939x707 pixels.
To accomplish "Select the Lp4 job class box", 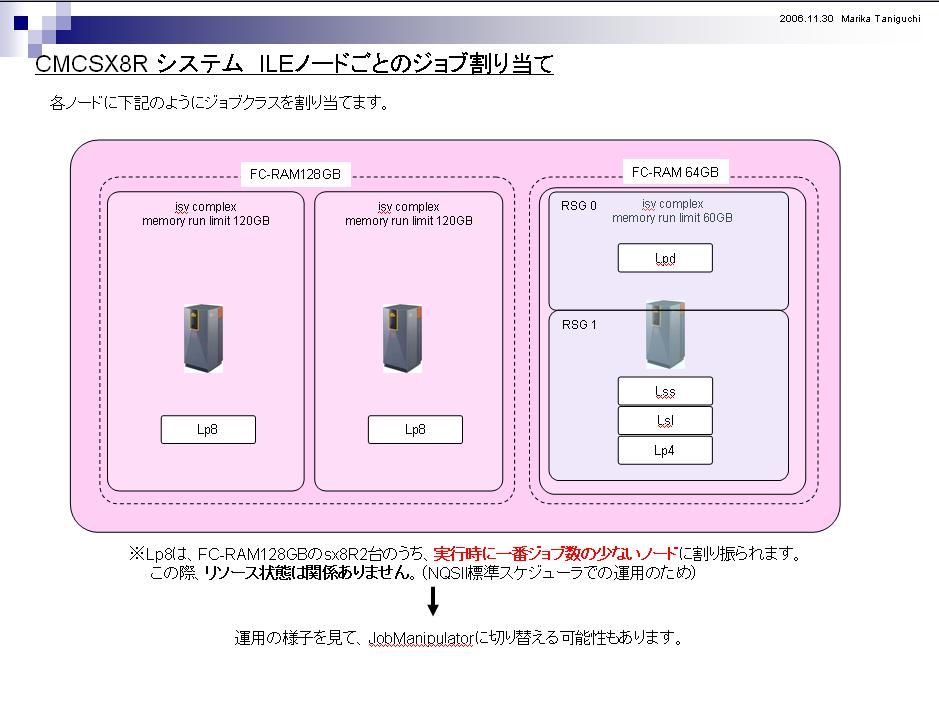I will 665,450.
